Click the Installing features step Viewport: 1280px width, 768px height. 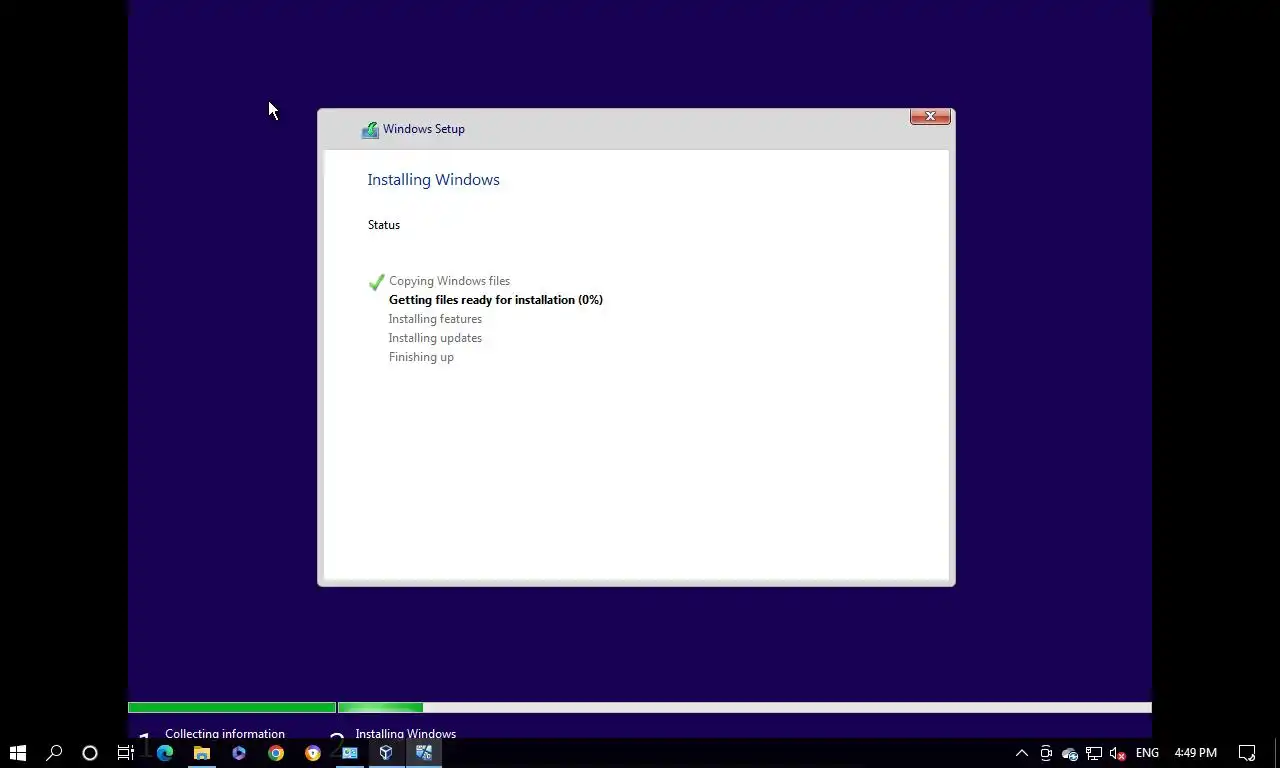[x=435, y=319]
